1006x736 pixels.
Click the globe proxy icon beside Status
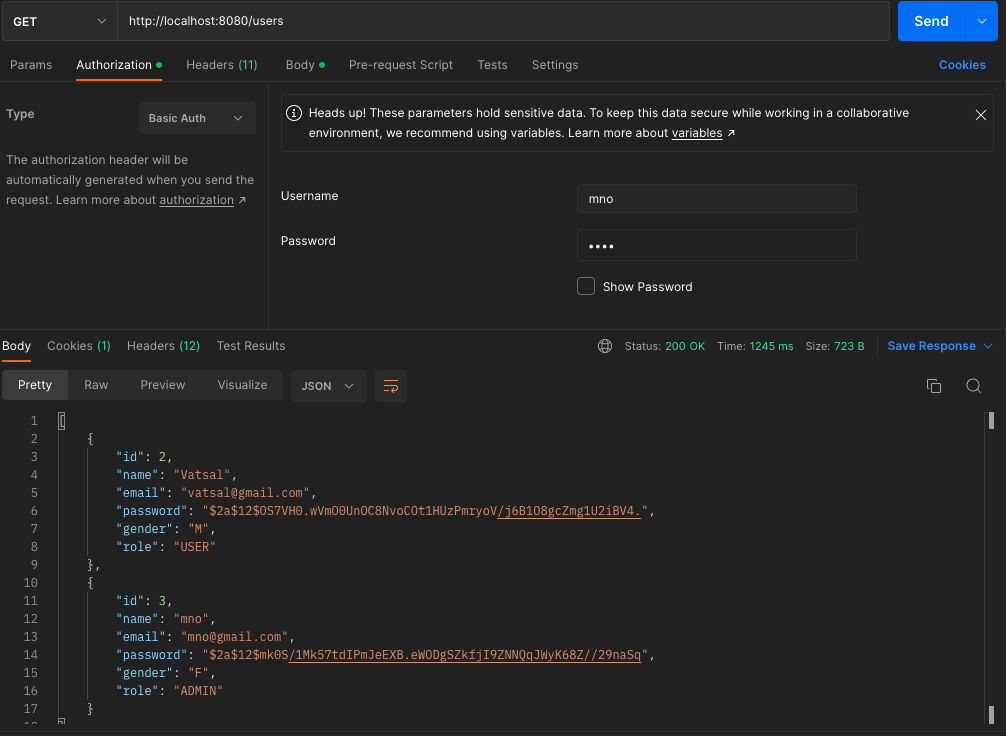(604, 345)
